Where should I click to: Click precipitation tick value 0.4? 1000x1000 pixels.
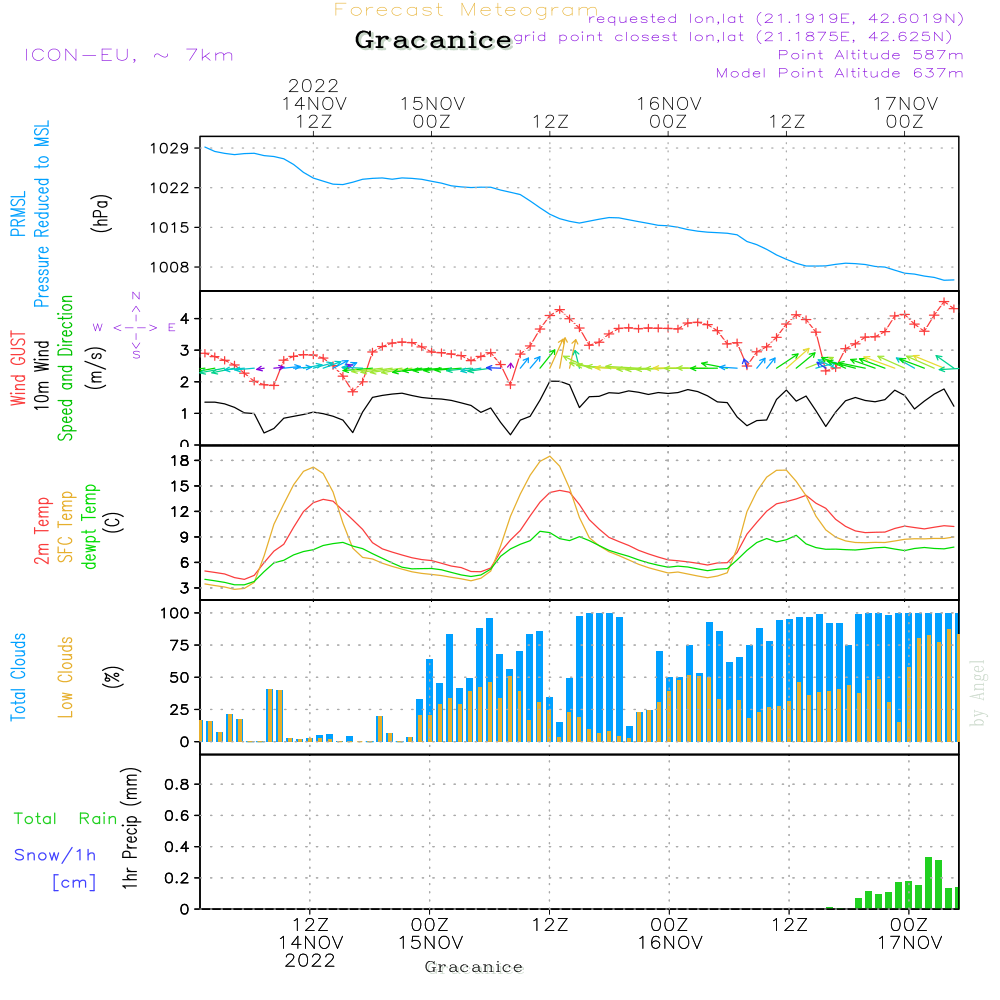[x=177, y=847]
